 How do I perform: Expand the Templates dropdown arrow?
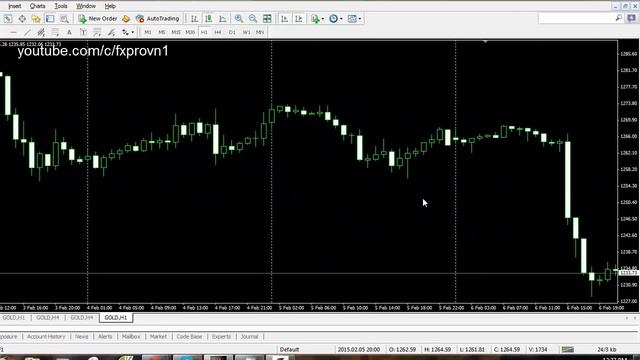coord(360,19)
